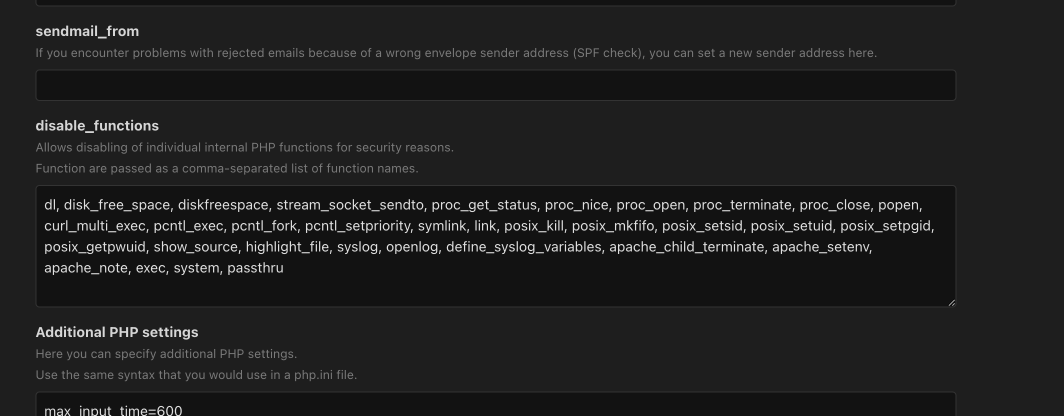This screenshot has width=1064, height=416.
Task: Grab the disable_functions textarea resize handle
Action: [x=951, y=302]
